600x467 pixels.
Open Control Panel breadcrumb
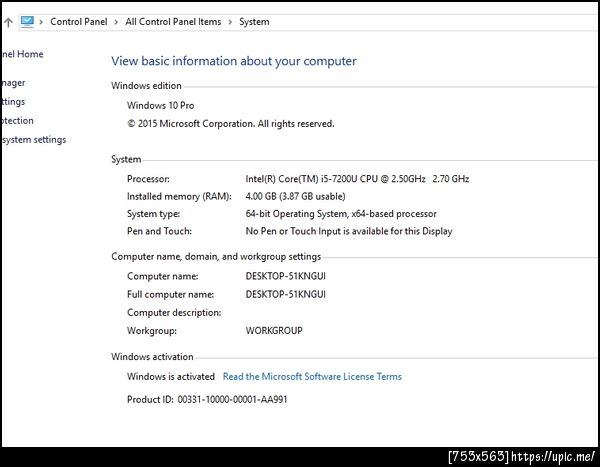pyautogui.click(x=78, y=22)
